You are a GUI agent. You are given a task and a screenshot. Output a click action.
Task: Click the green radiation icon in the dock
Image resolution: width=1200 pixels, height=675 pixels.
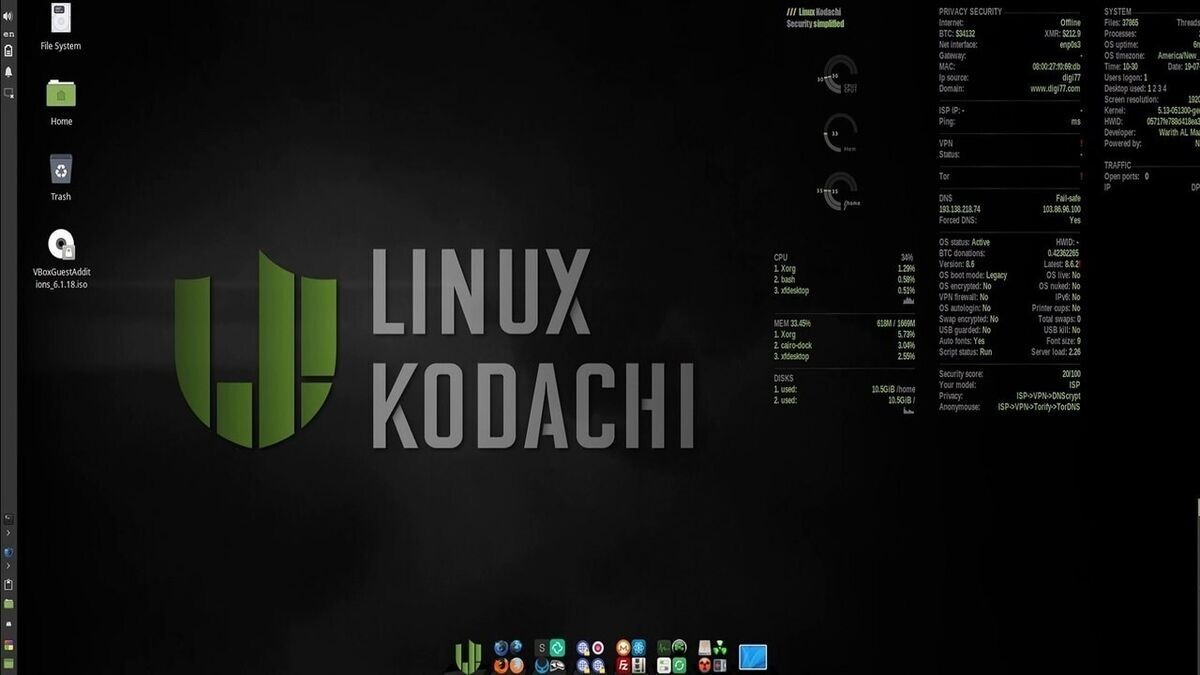[719, 648]
